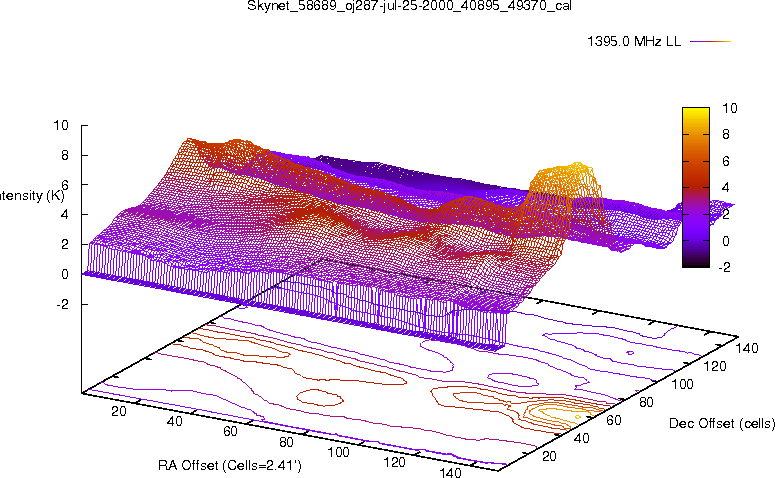Click the color bar tick label 6

coord(726,161)
